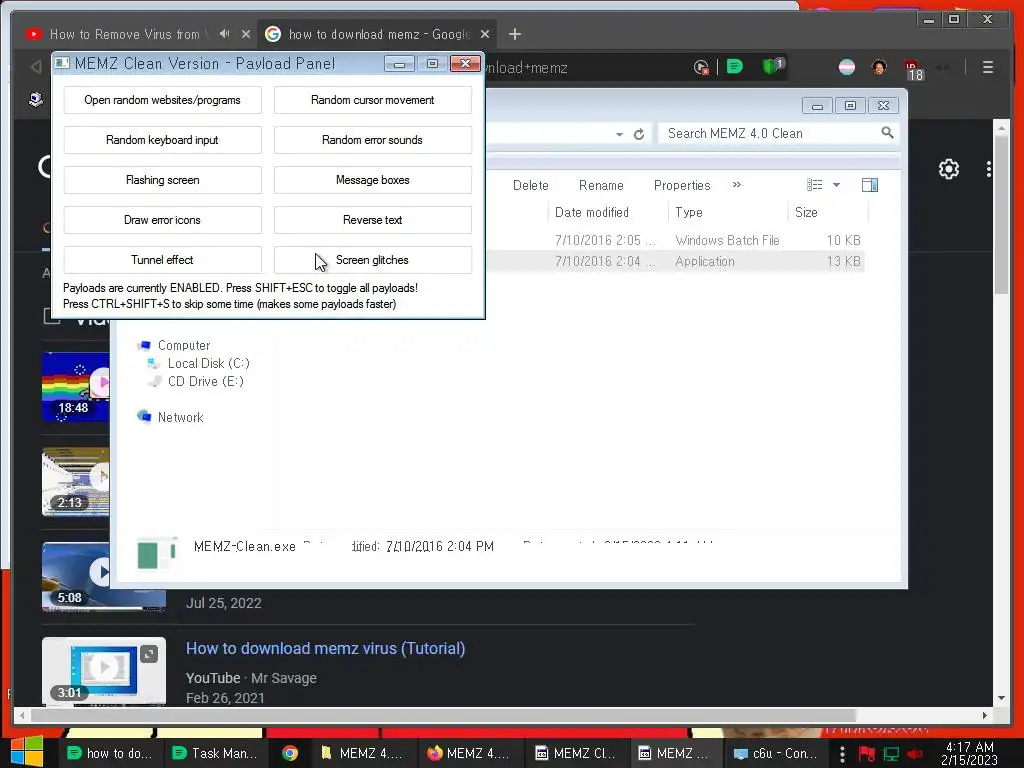Expand the Explorer toolbar overflow chevron
Viewport: 1024px width, 768px height.
(x=737, y=185)
